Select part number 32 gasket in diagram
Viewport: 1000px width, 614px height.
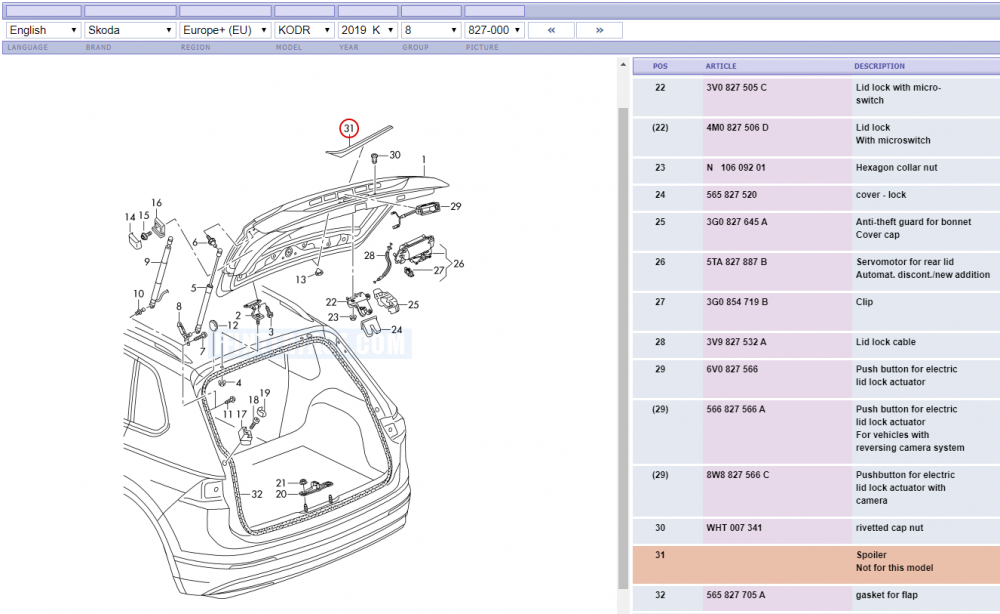coord(256,494)
